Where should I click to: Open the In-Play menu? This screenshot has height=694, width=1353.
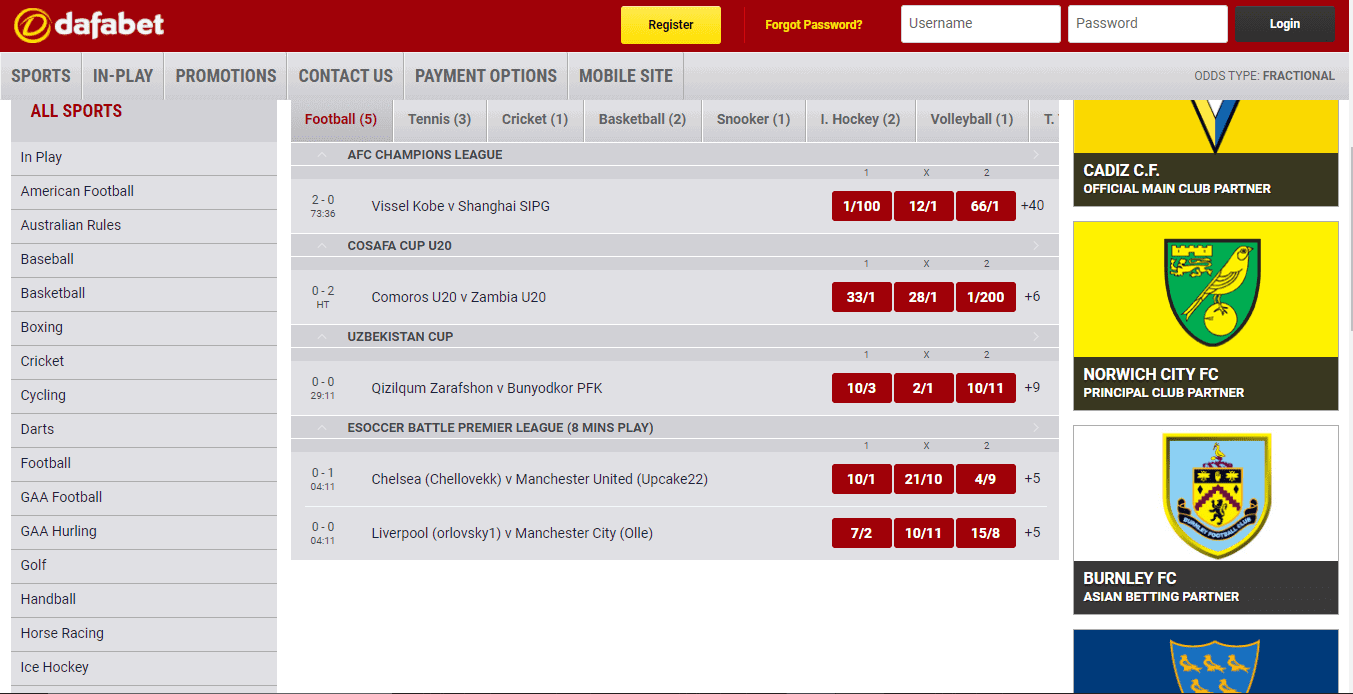(123, 76)
